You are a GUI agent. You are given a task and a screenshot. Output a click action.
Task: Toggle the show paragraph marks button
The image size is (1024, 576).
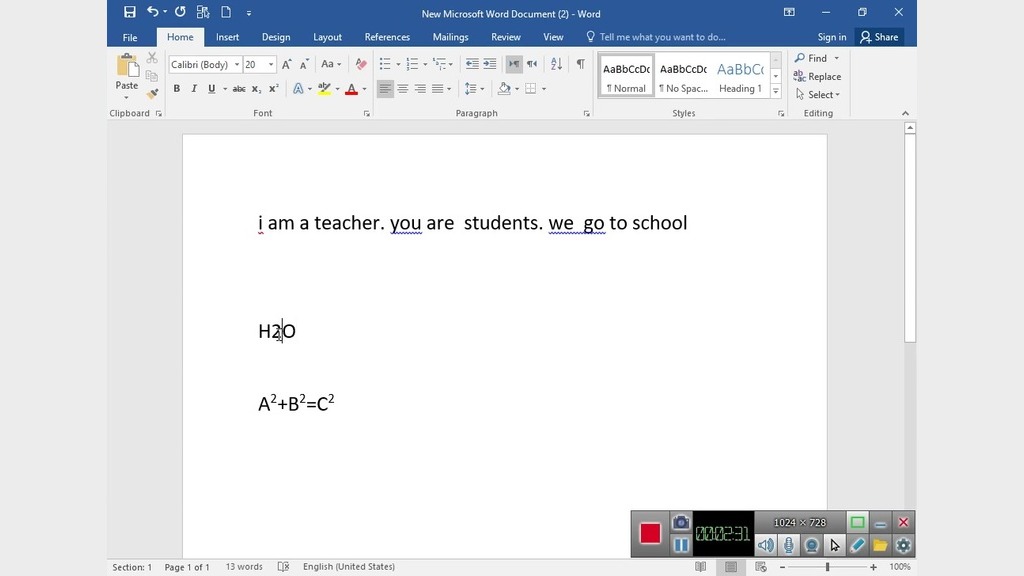(581, 64)
